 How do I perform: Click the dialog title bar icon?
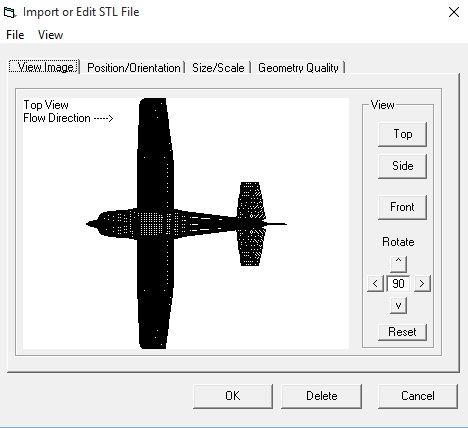(9, 12)
